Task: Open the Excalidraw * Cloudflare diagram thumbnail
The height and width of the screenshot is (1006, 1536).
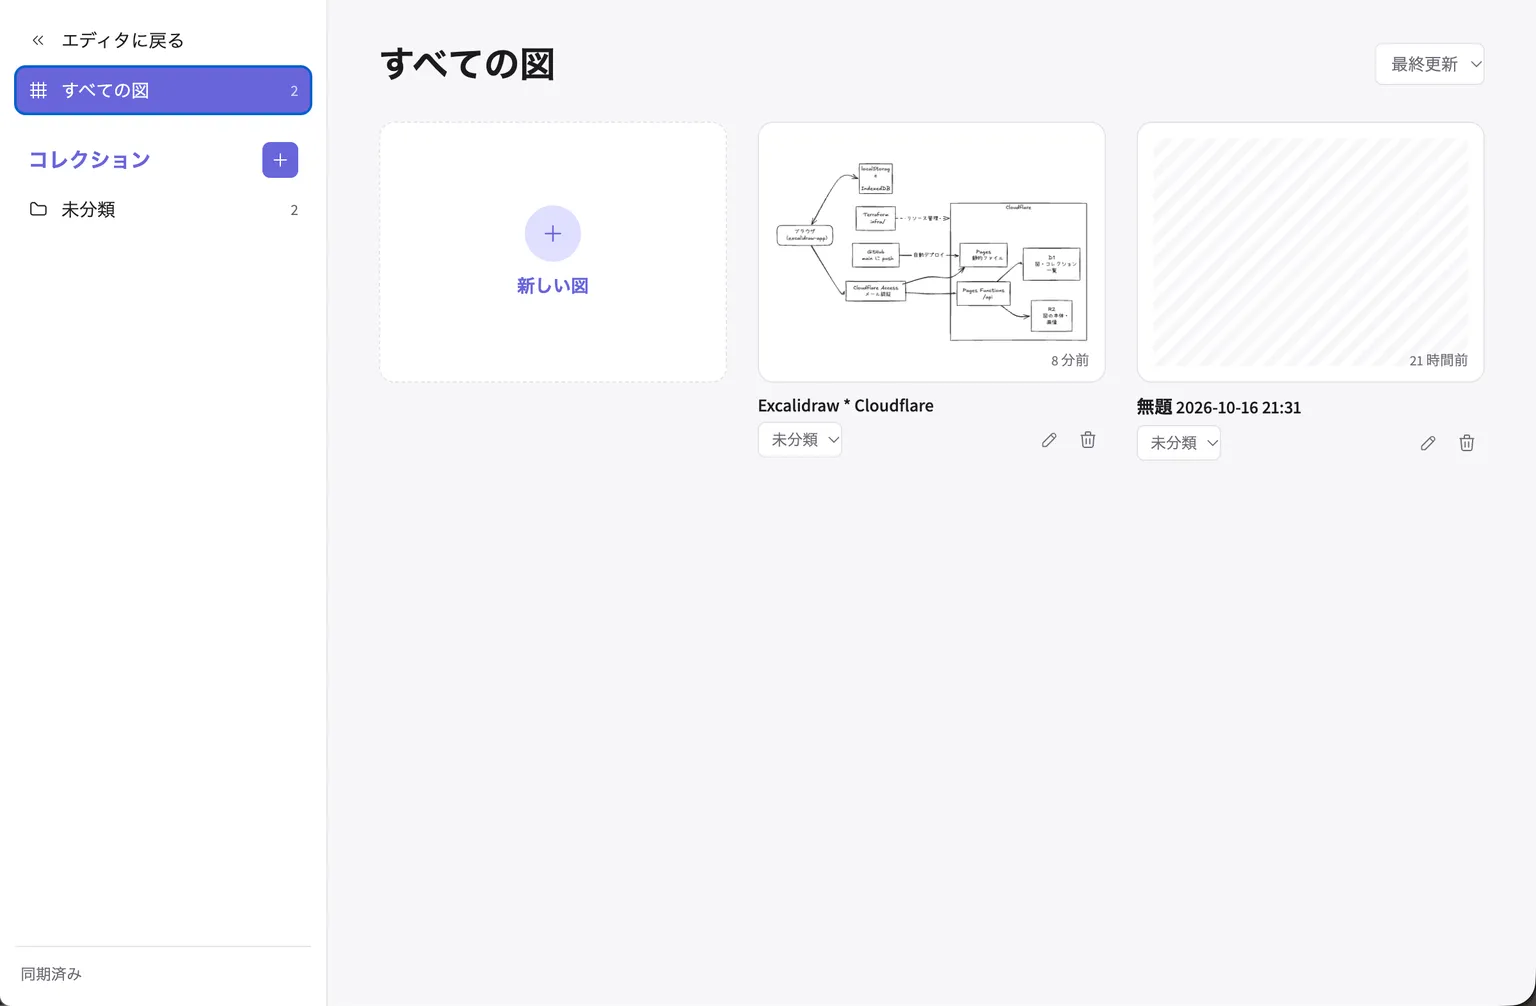Action: 932,252
